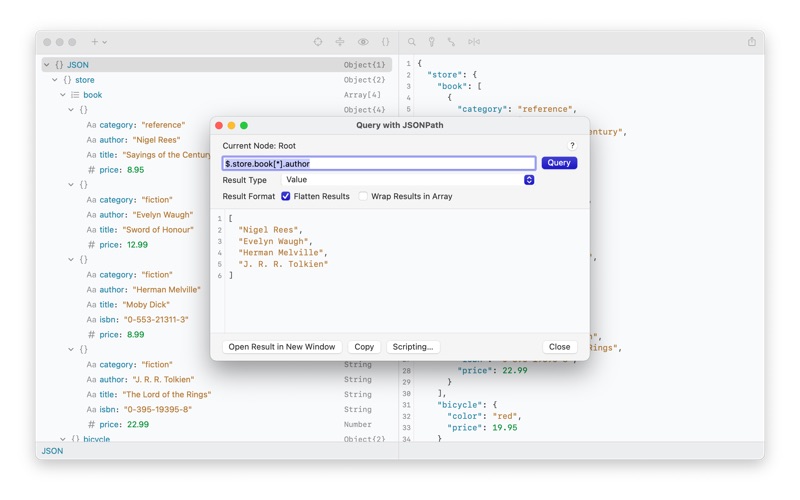Screen dimensions: 800x500
Task: Collapse the object containing "J. R. R. Tolkien"
Action: coord(71,349)
